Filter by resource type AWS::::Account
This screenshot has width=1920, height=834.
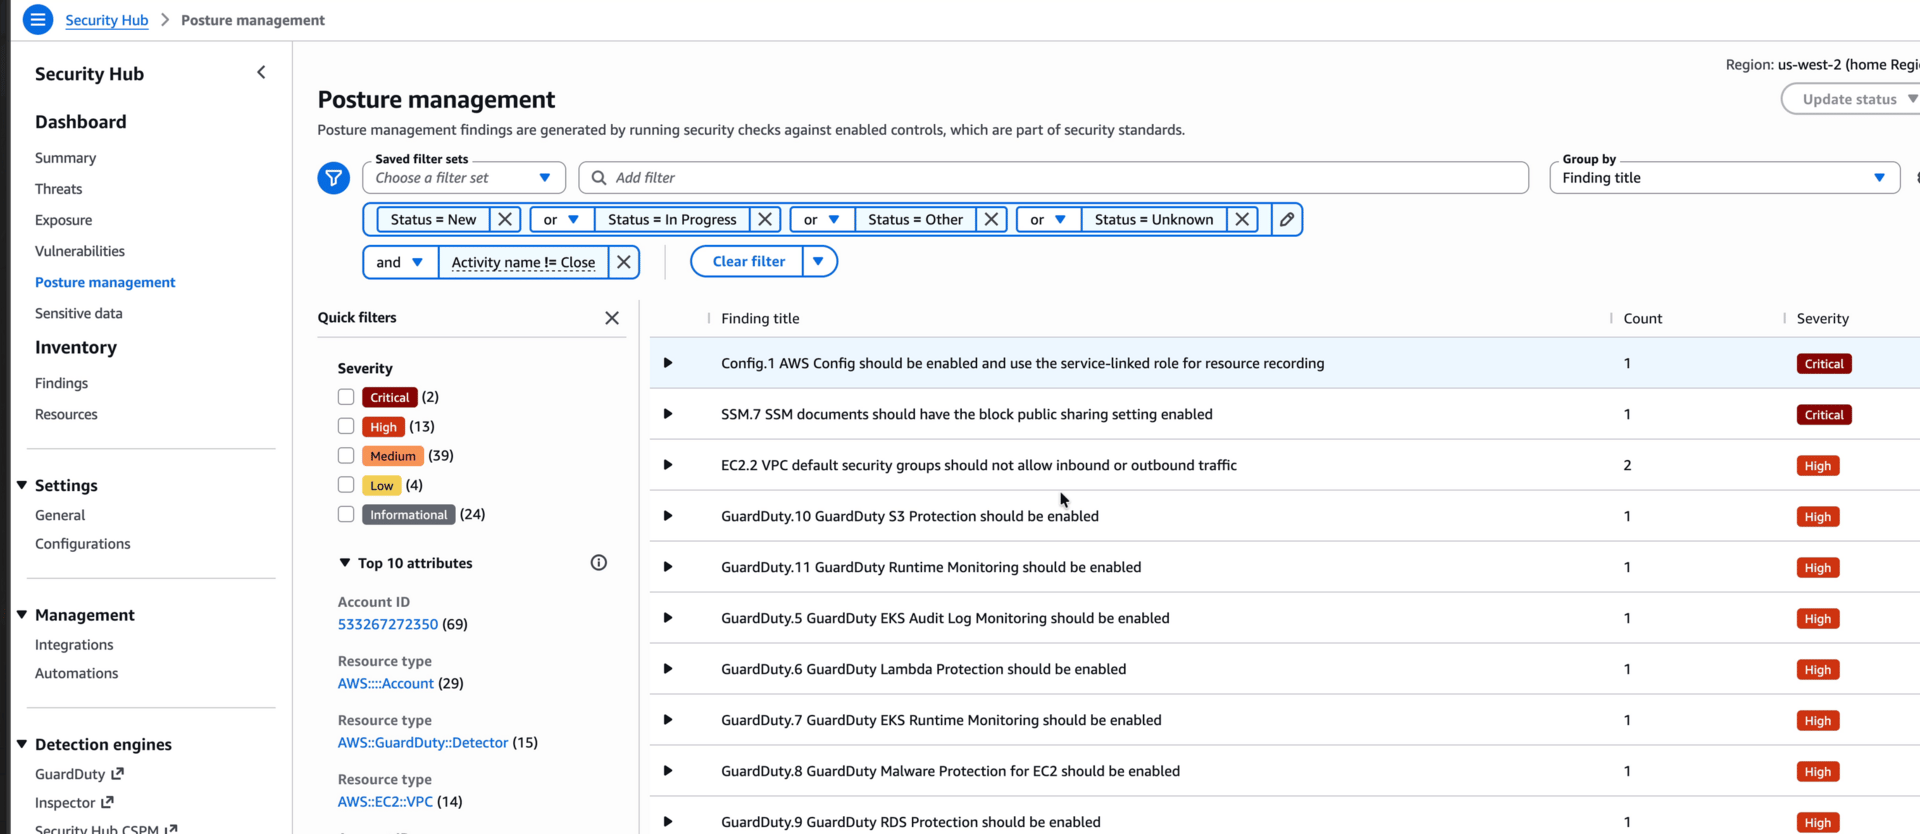[x=386, y=683]
